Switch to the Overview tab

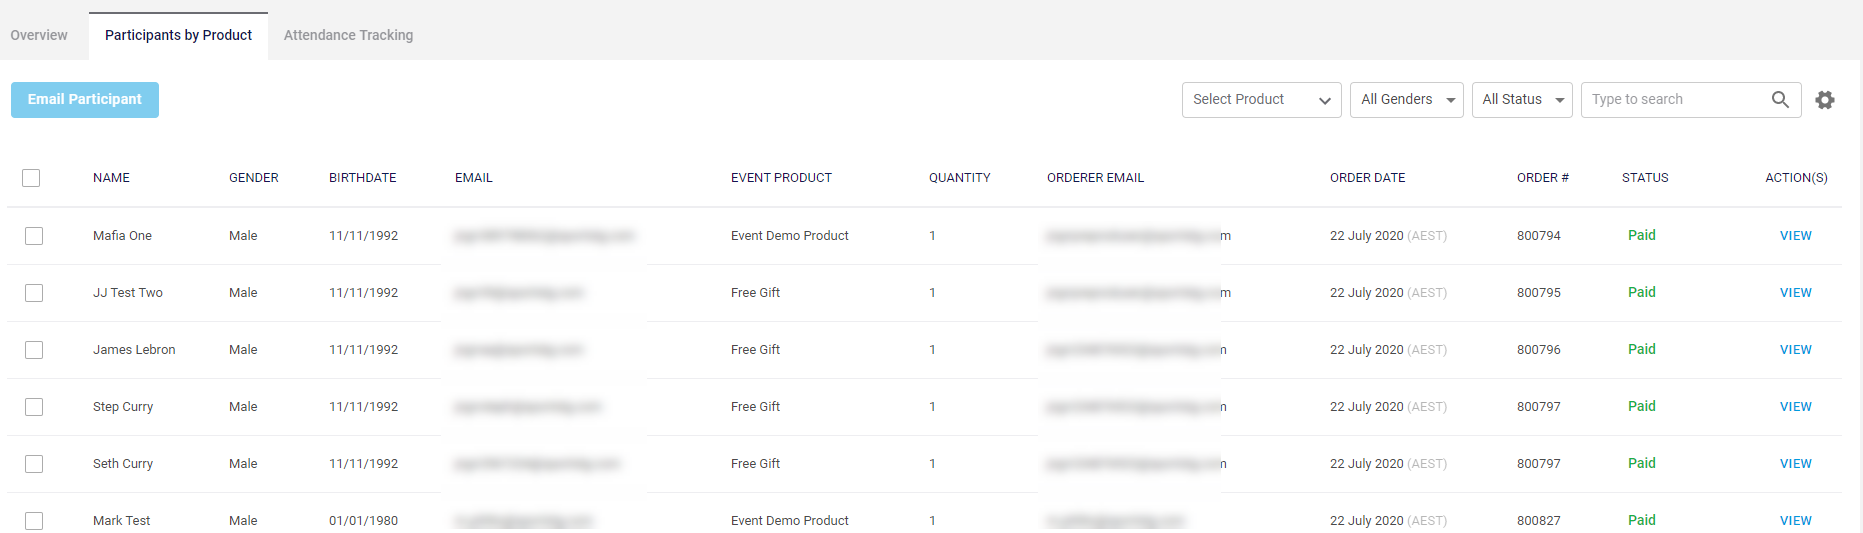pos(39,35)
